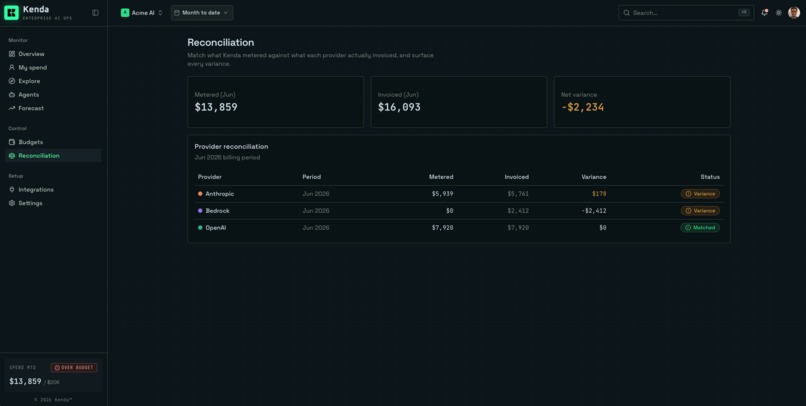Viewport: 806px width, 406px height.
Task: Click the matched check icon in OpenAI badge
Action: 688,228
